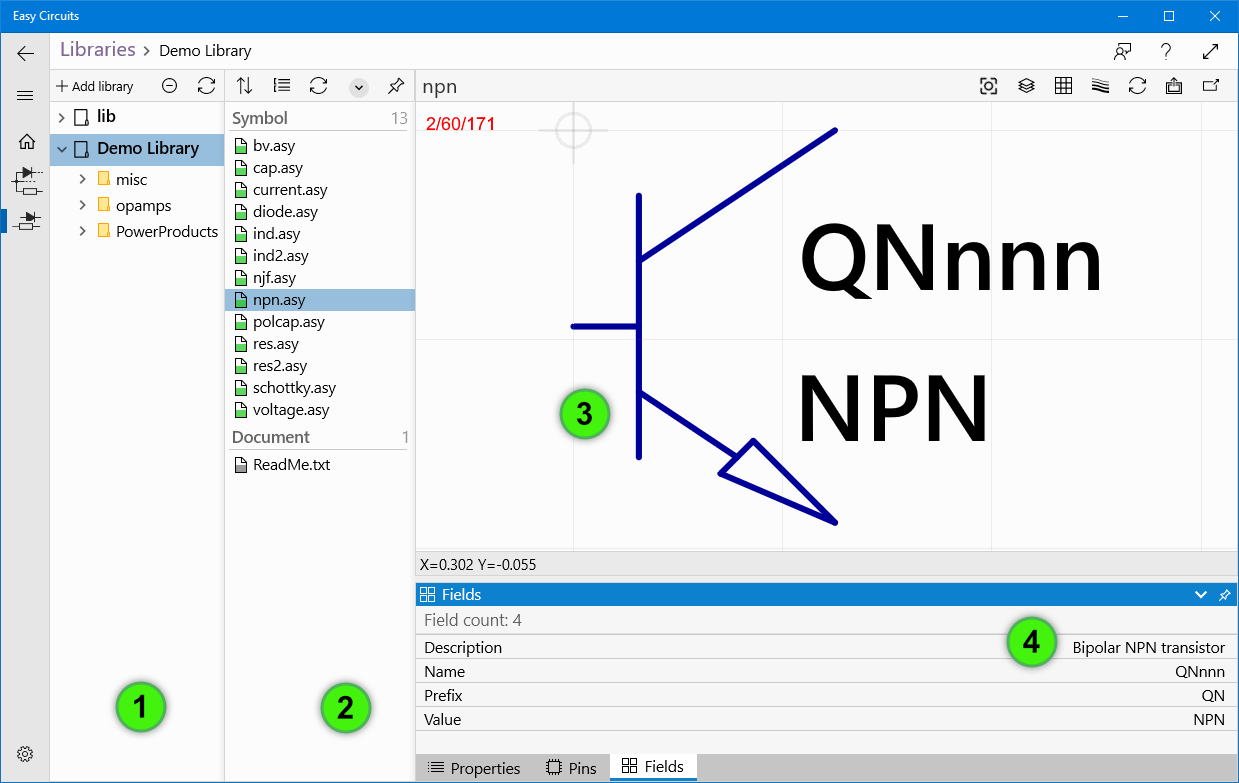
Task: Switch to the Properties tab
Action: 475,768
